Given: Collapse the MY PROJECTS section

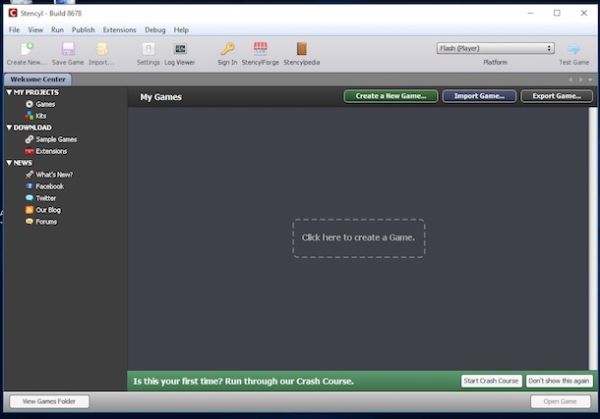Looking at the screenshot, I should [8, 92].
